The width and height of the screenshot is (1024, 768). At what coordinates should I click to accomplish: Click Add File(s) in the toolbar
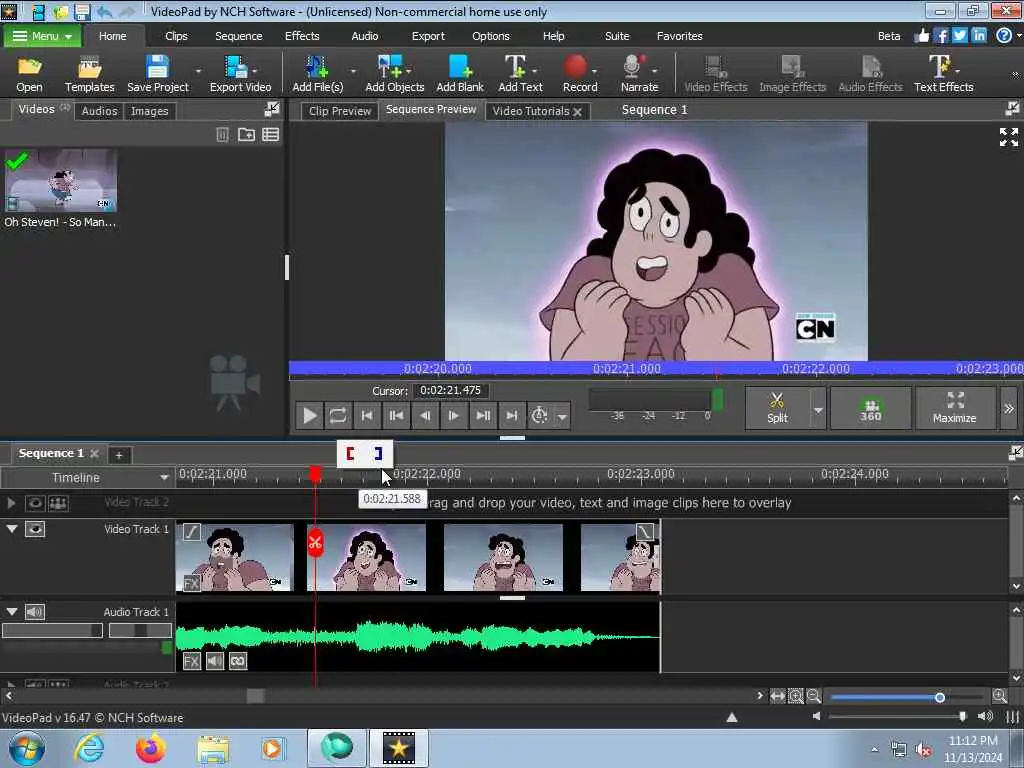coord(317,73)
